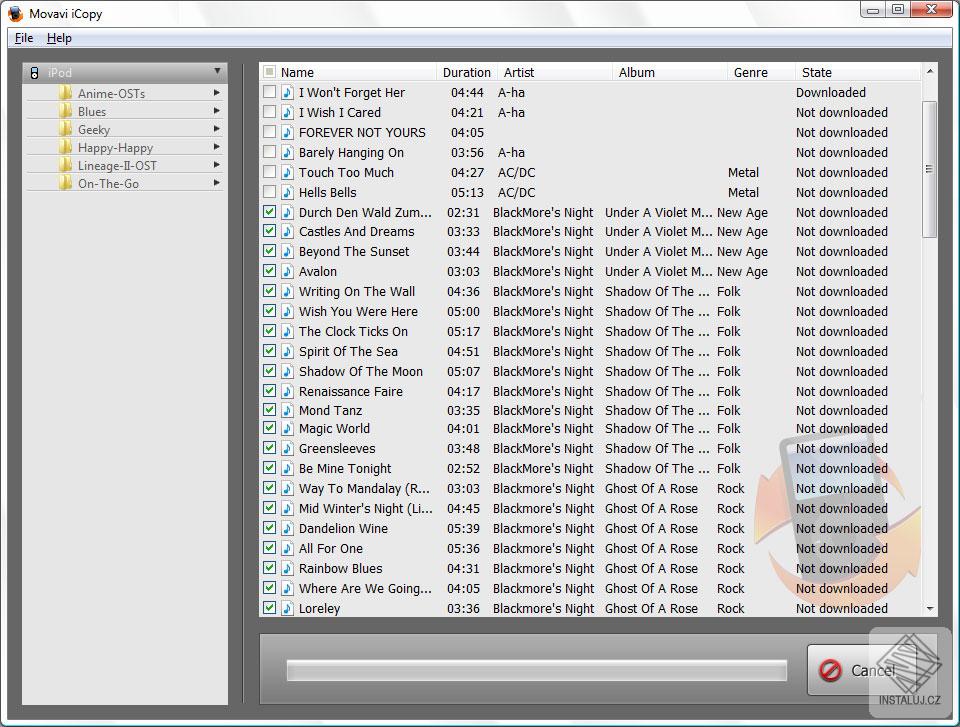Select the Mid Winter's Night track name

pos(366,508)
